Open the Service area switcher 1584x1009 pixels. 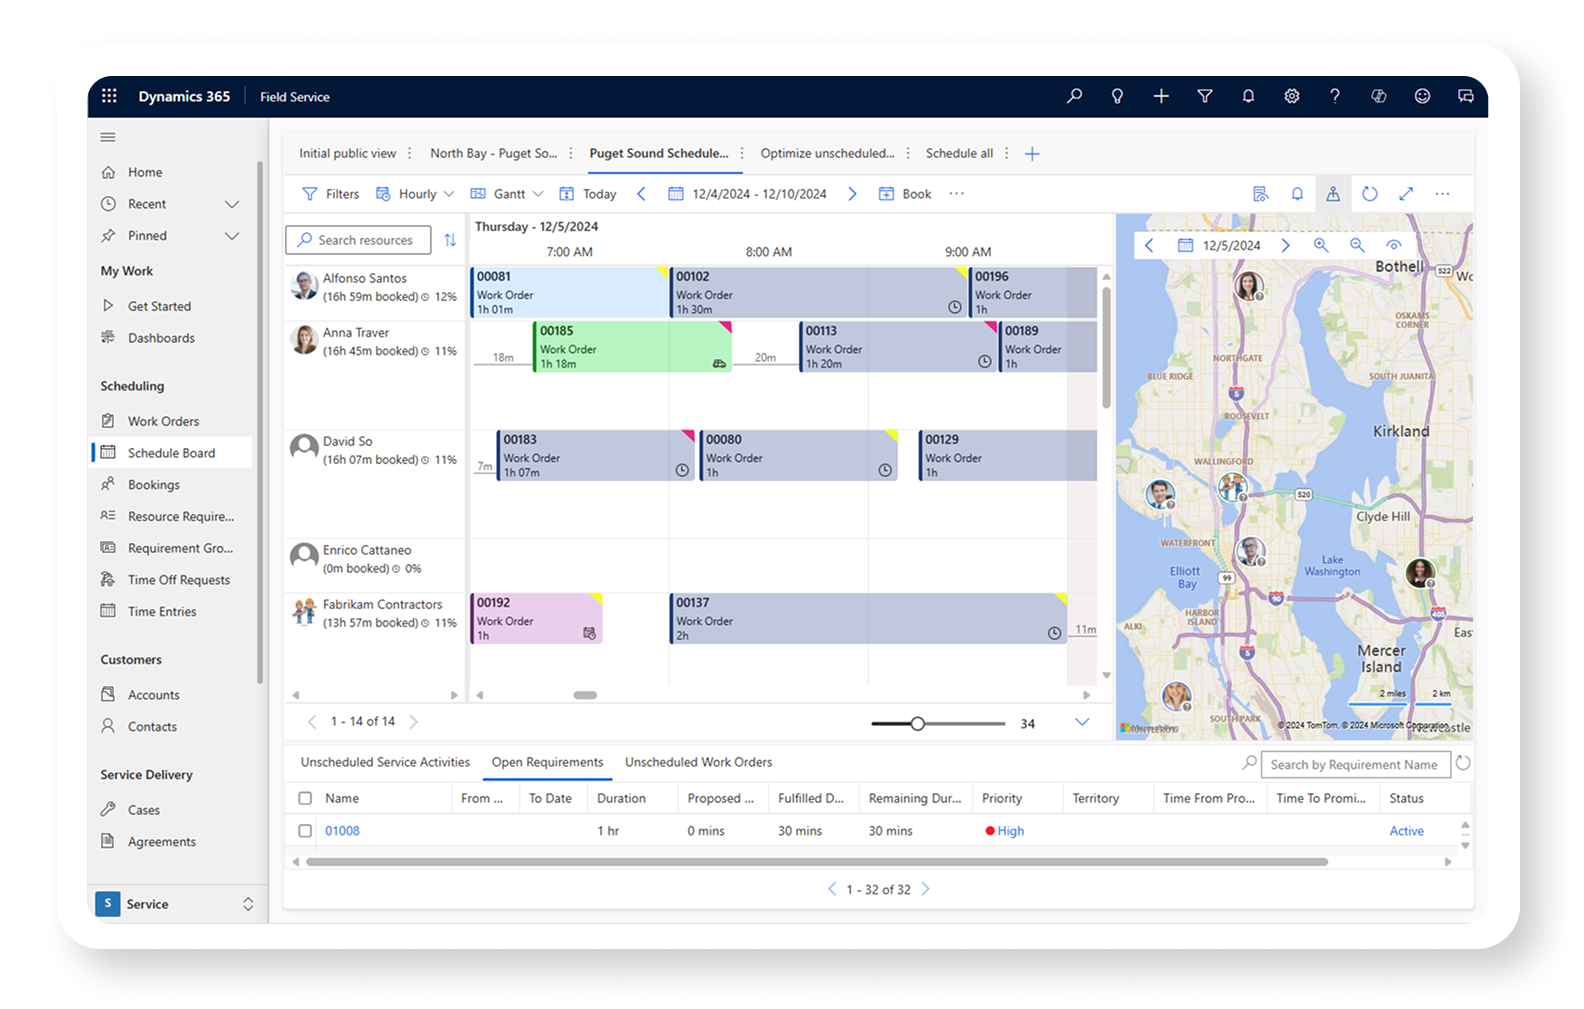coord(175,904)
